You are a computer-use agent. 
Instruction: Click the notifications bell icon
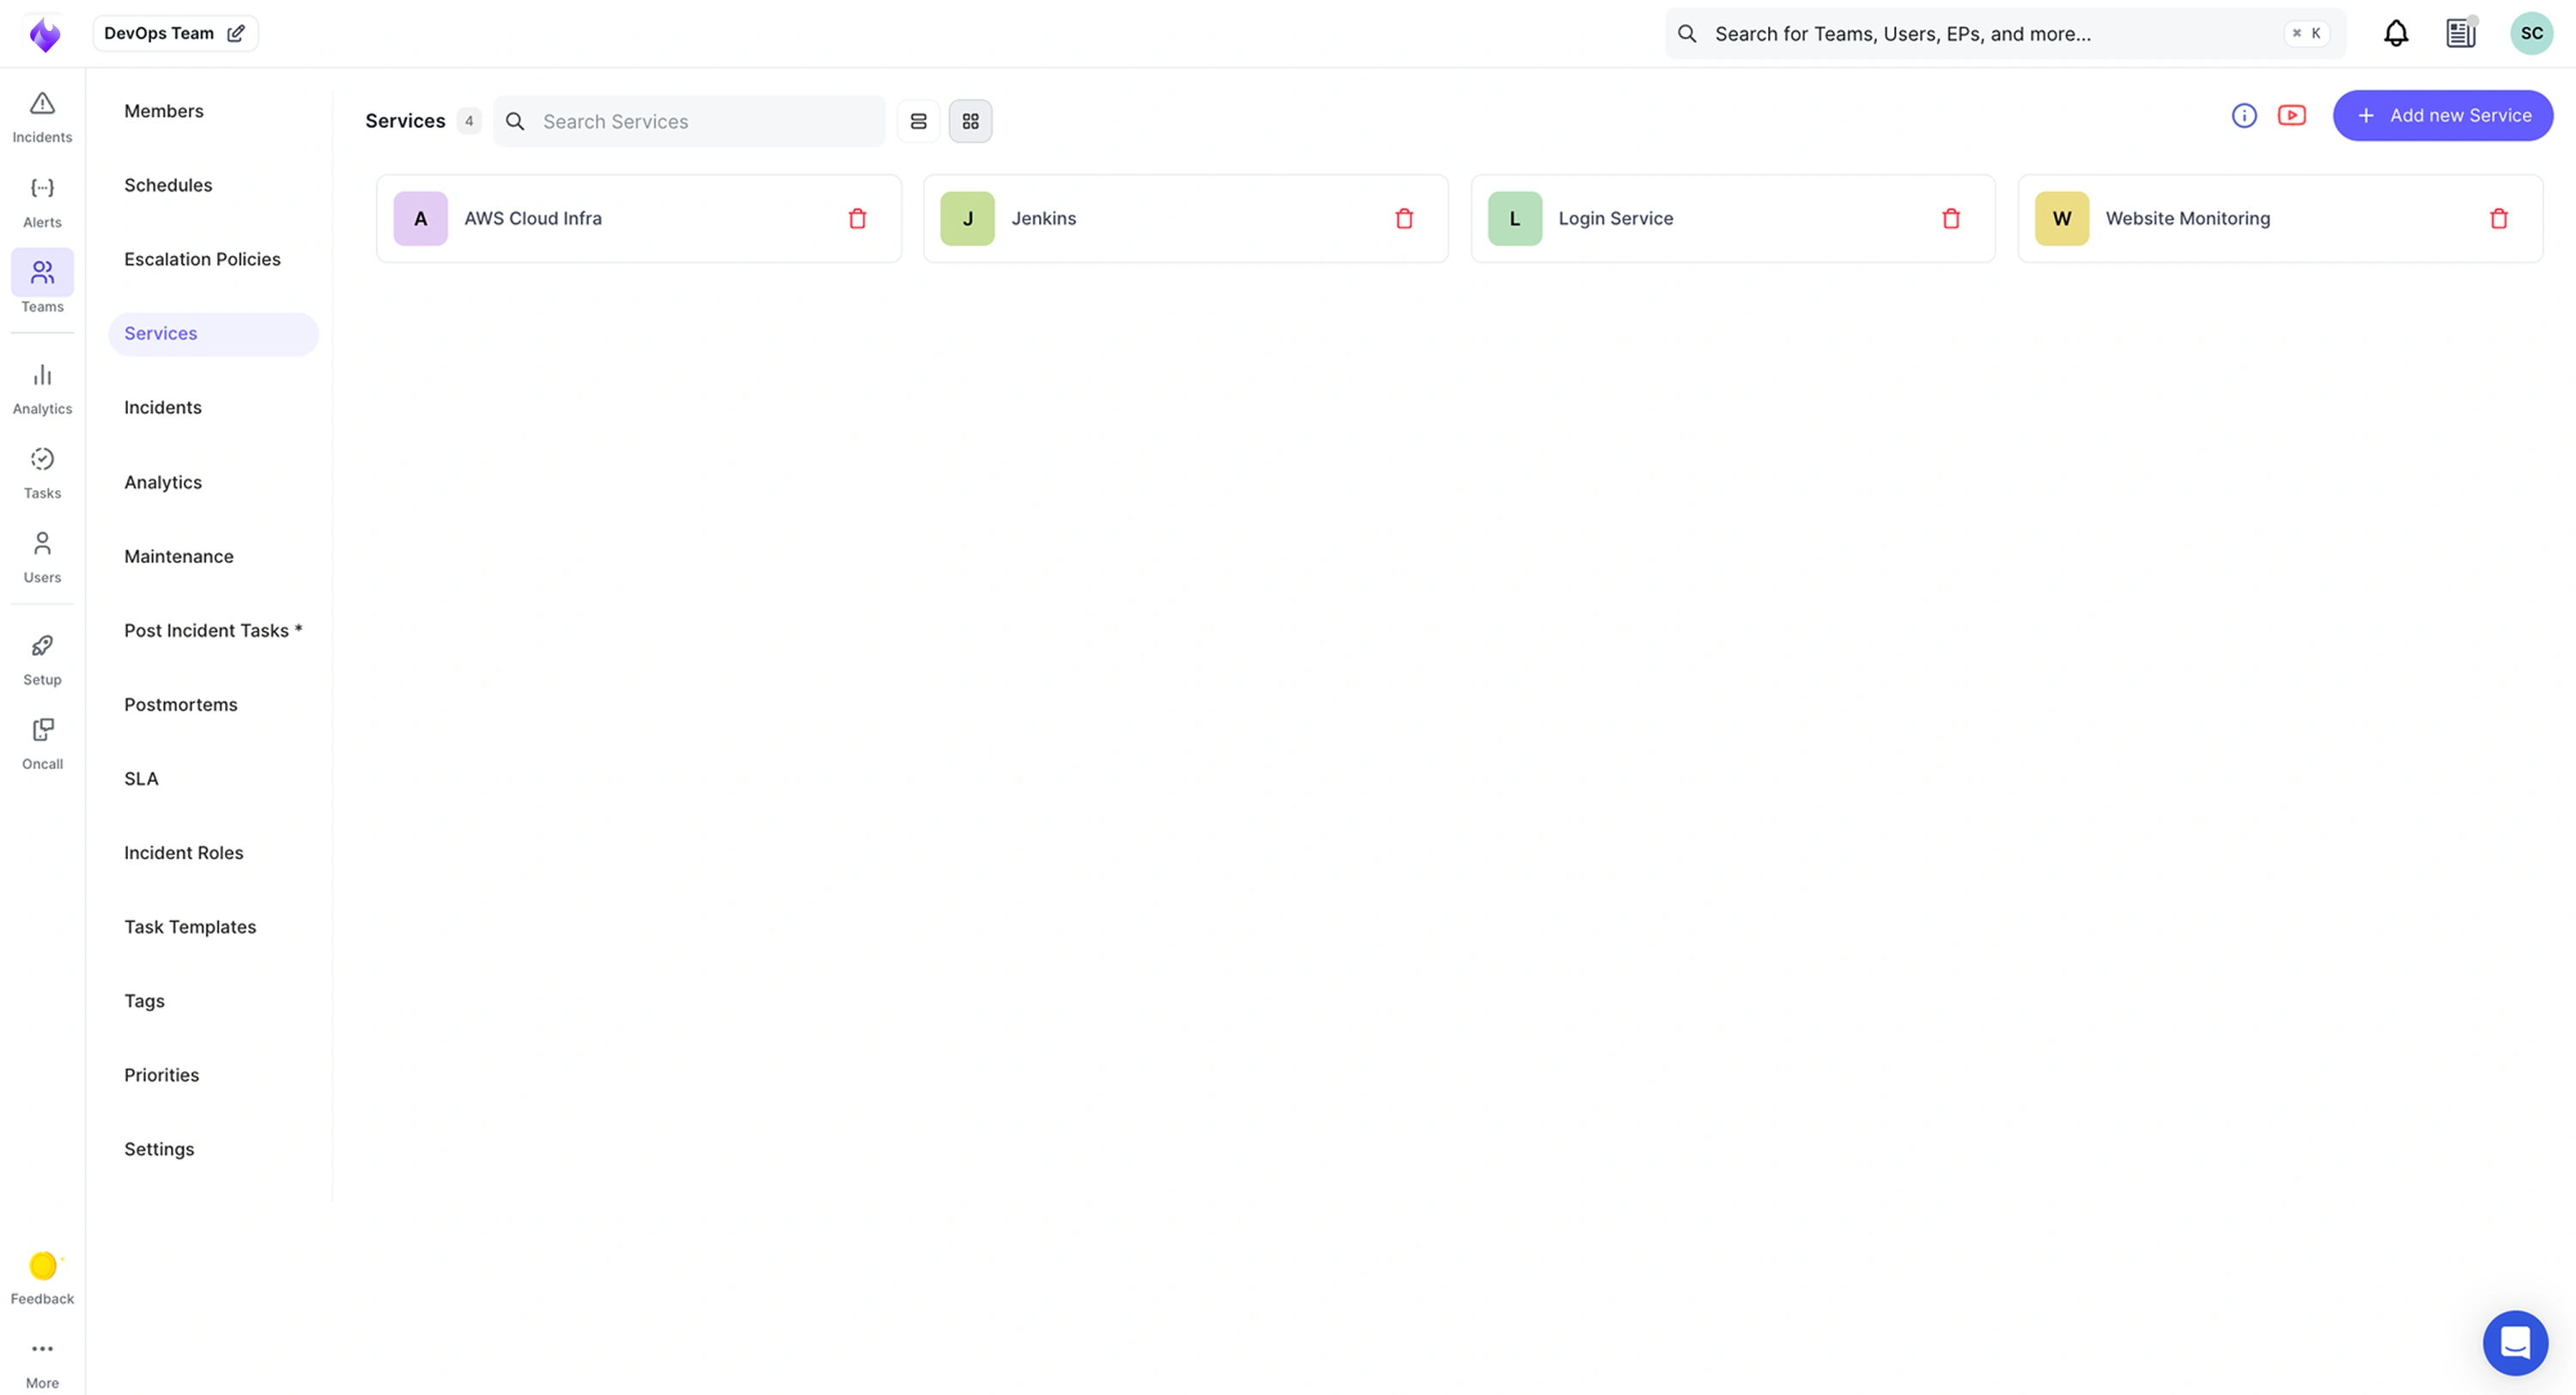click(x=2395, y=34)
